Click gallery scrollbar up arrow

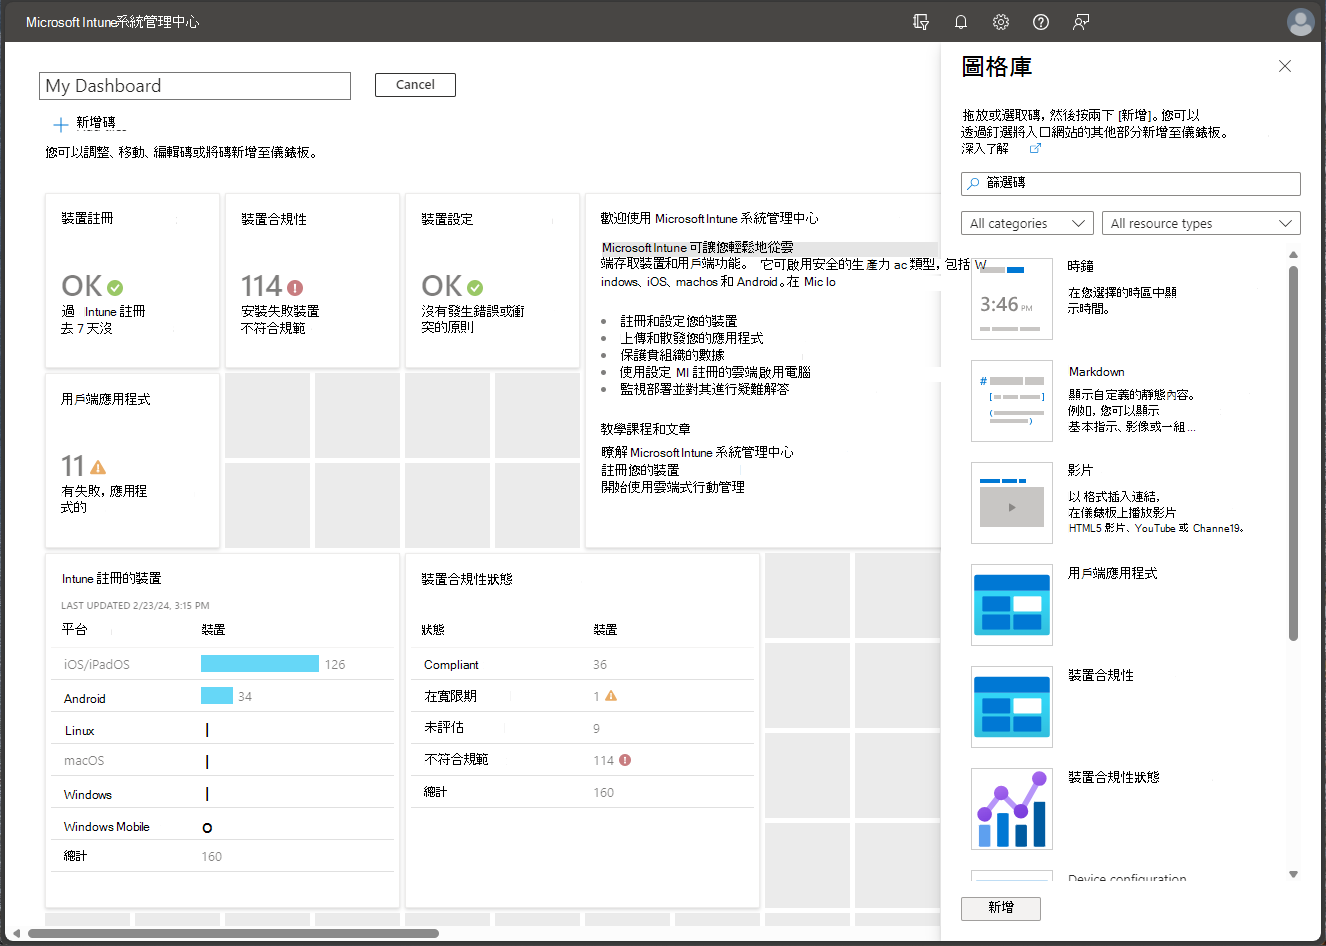(x=1293, y=255)
